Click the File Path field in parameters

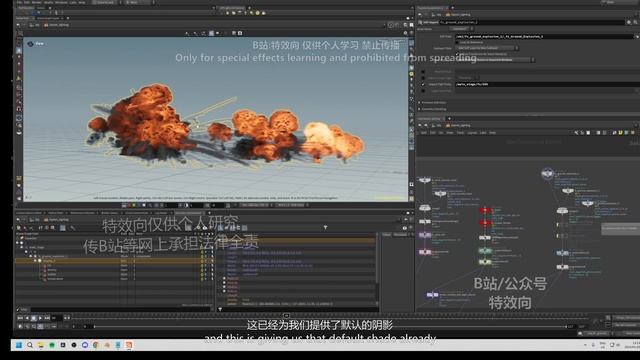tap(544, 36)
